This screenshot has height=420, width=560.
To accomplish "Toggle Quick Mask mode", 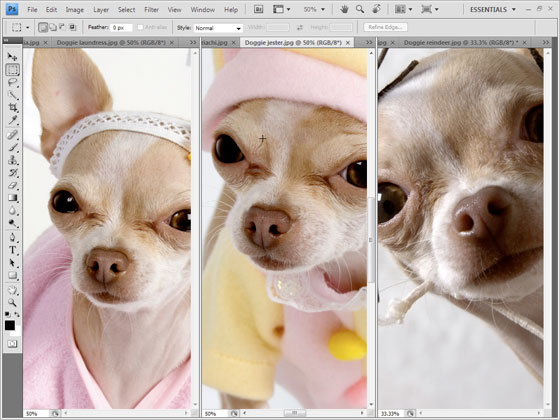I will 12,344.
